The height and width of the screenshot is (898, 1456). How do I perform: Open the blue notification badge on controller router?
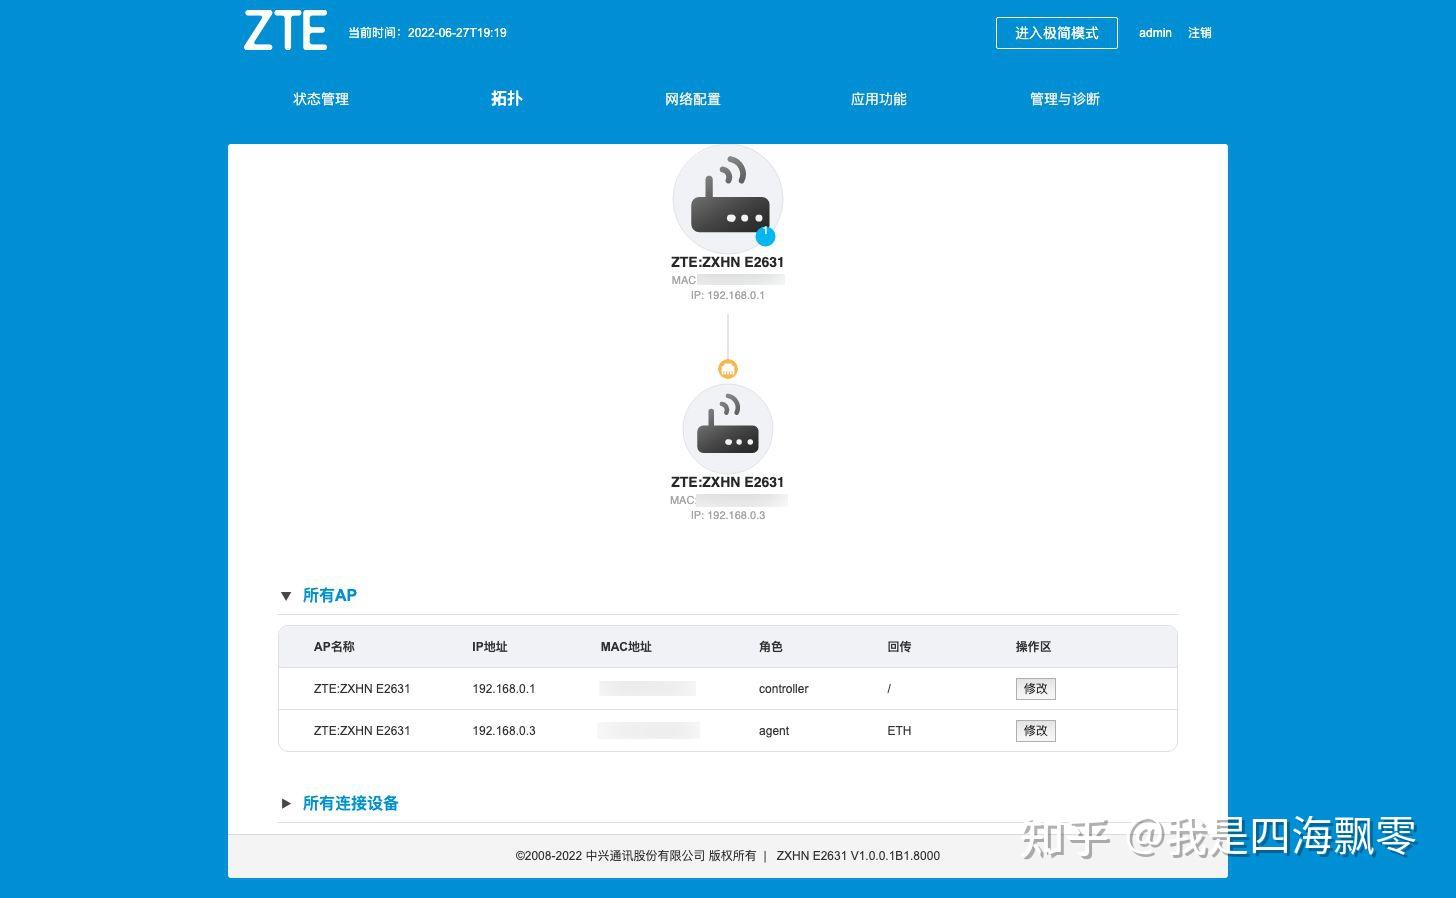[x=765, y=236]
